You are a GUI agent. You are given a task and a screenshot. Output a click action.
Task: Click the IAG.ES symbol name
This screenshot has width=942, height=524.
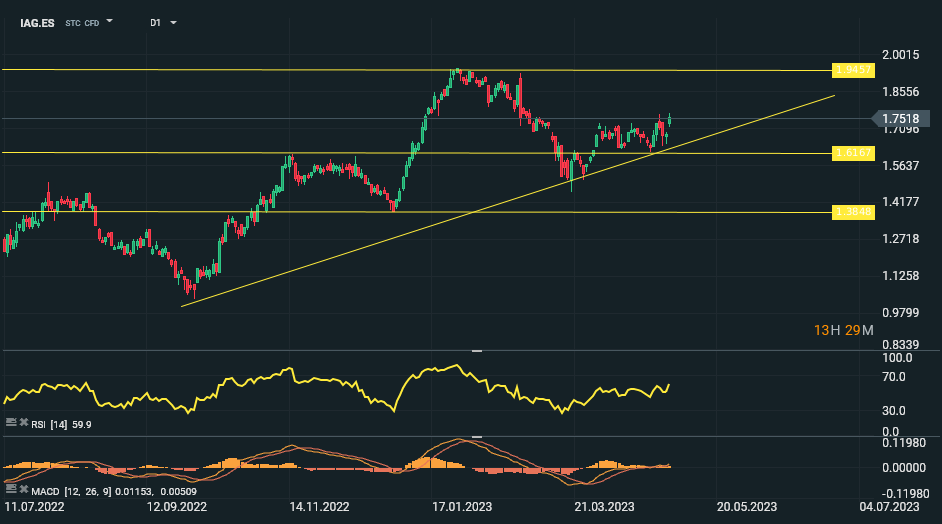pos(37,23)
